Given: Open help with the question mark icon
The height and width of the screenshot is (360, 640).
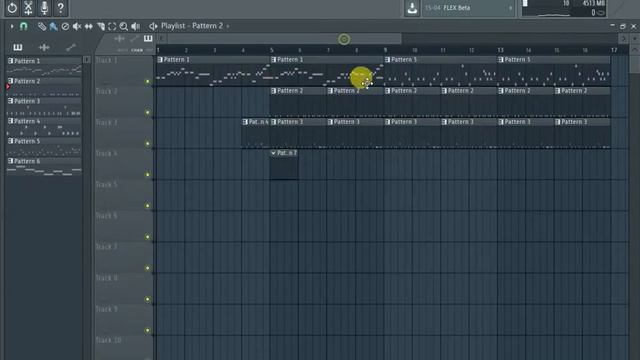Looking at the screenshot, I should click(60, 8).
